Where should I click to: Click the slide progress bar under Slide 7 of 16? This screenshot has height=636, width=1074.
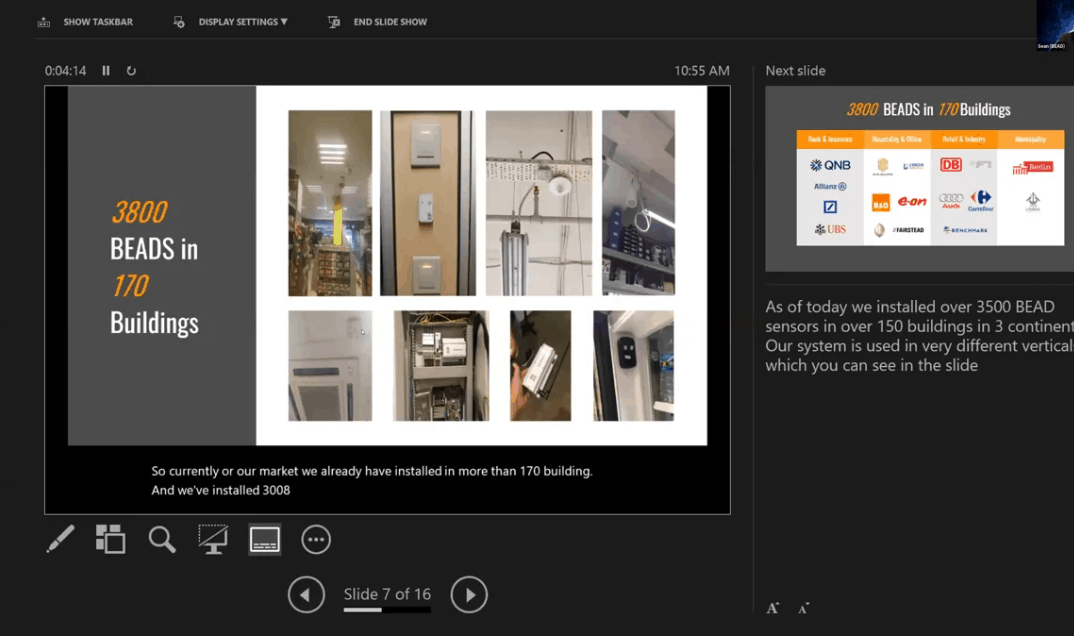(x=387, y=609)
